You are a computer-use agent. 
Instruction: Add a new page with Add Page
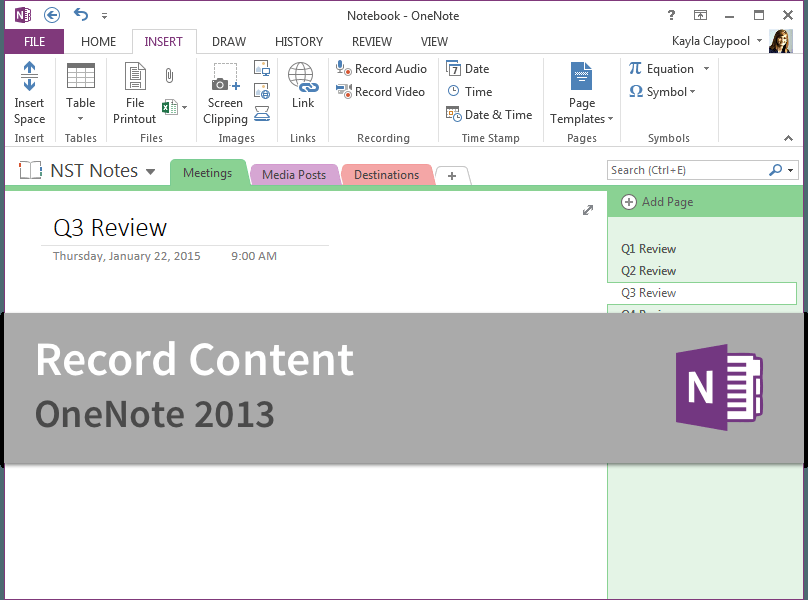pos(658,202)
